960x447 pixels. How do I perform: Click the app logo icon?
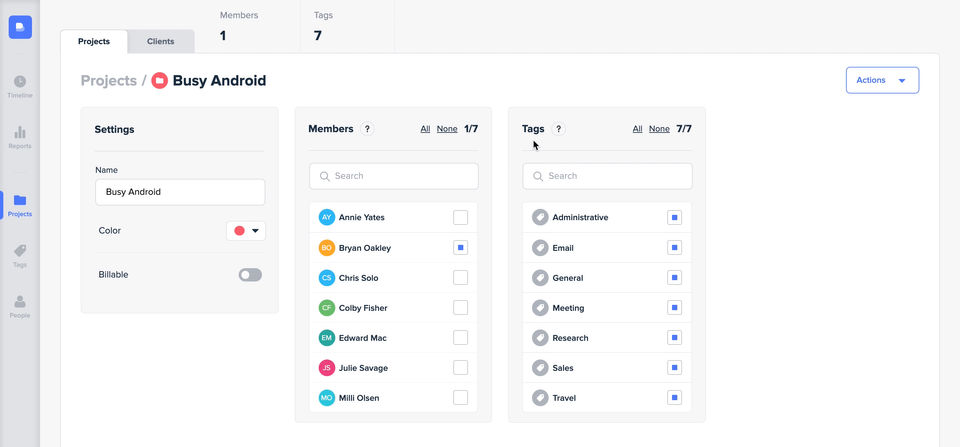pyautogui.click(x=20, y=27)
